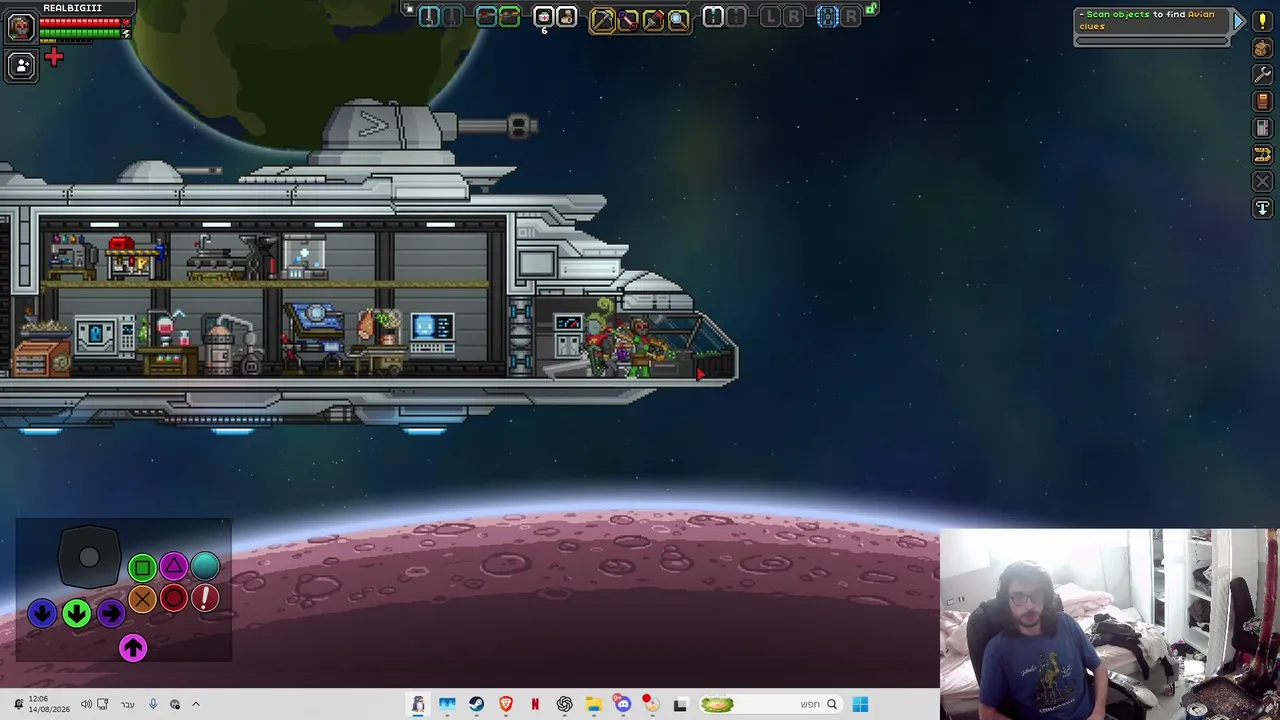Use the medkit hotbar item with count 6
The width and height of the screenshot is (1280, 720).
[x=543, y=17]
